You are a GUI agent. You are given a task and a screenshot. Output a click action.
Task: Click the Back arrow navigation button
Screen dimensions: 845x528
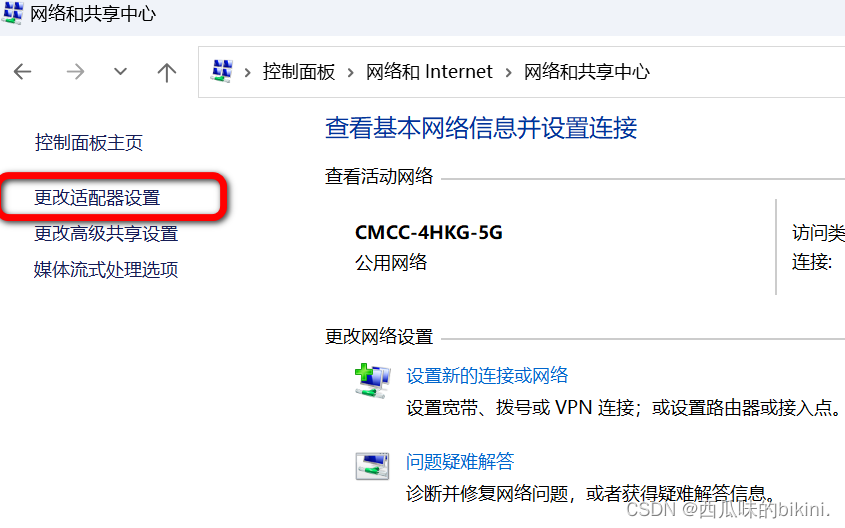click(x=23, y=72)
